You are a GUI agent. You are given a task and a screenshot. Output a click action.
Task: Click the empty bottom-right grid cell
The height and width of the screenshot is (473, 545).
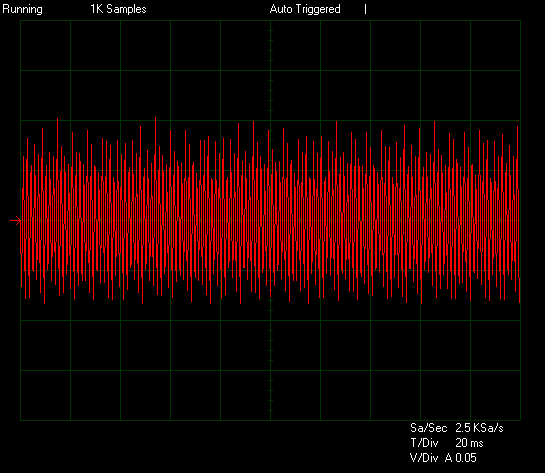[x=495, y=395]
